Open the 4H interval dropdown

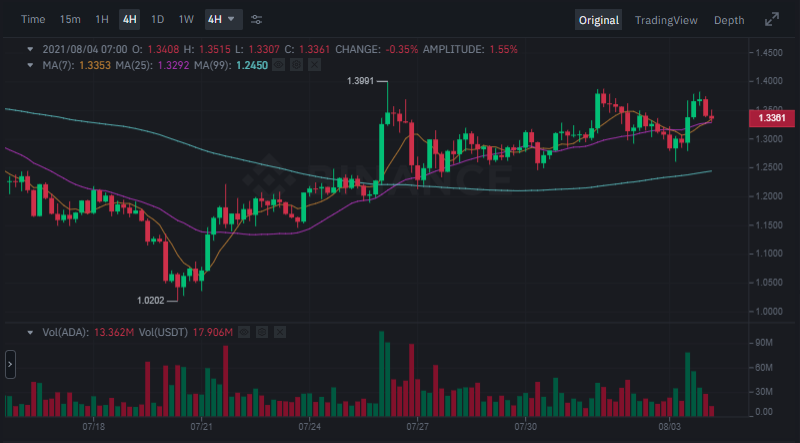222,20
